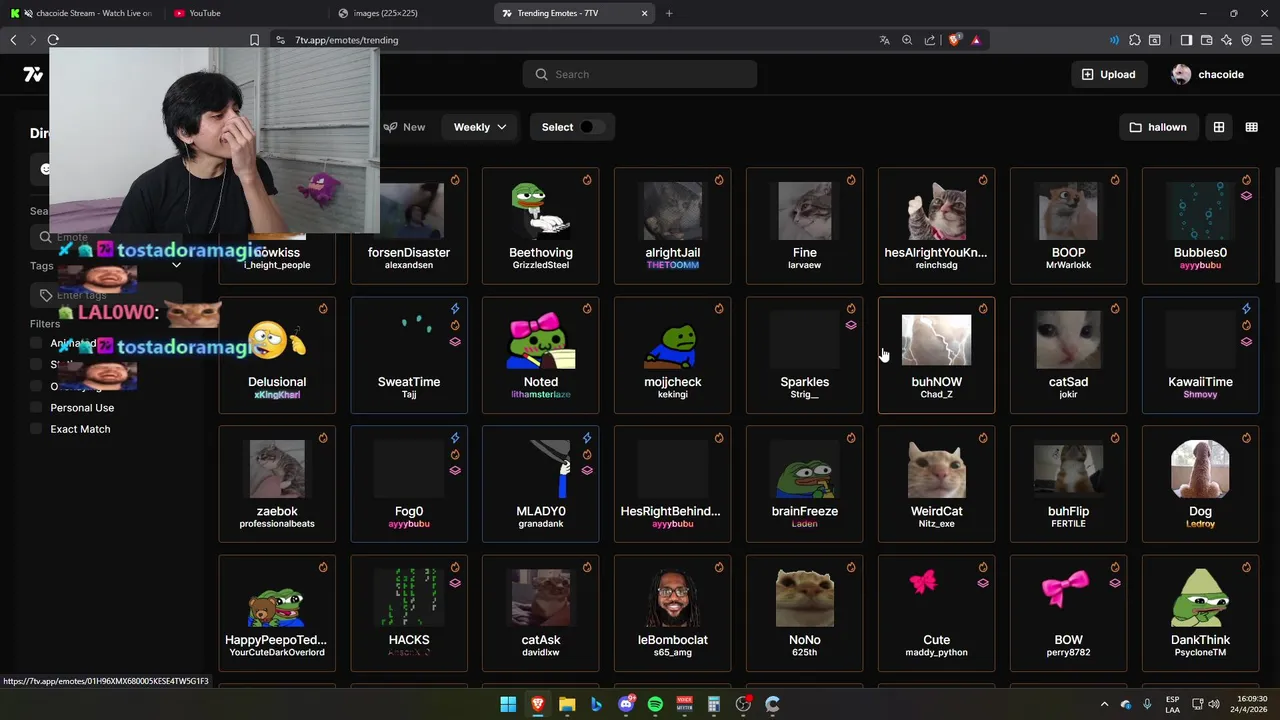Open the page translate icon
Image resolution: width=1280 pixels, height=720 pixels.
(x=884, y=40)
